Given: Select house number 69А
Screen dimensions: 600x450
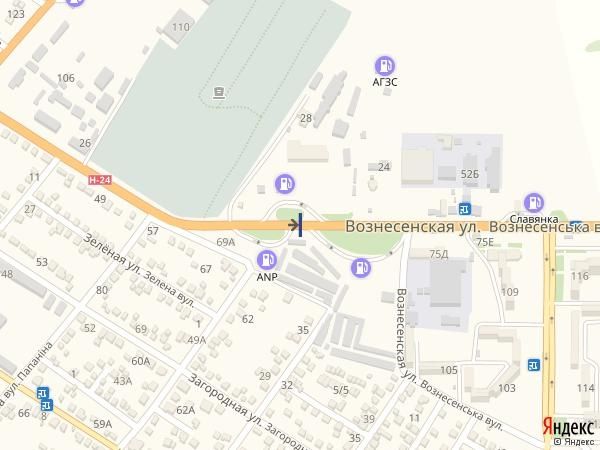Looking at the screenshot, I should (226, 242).
